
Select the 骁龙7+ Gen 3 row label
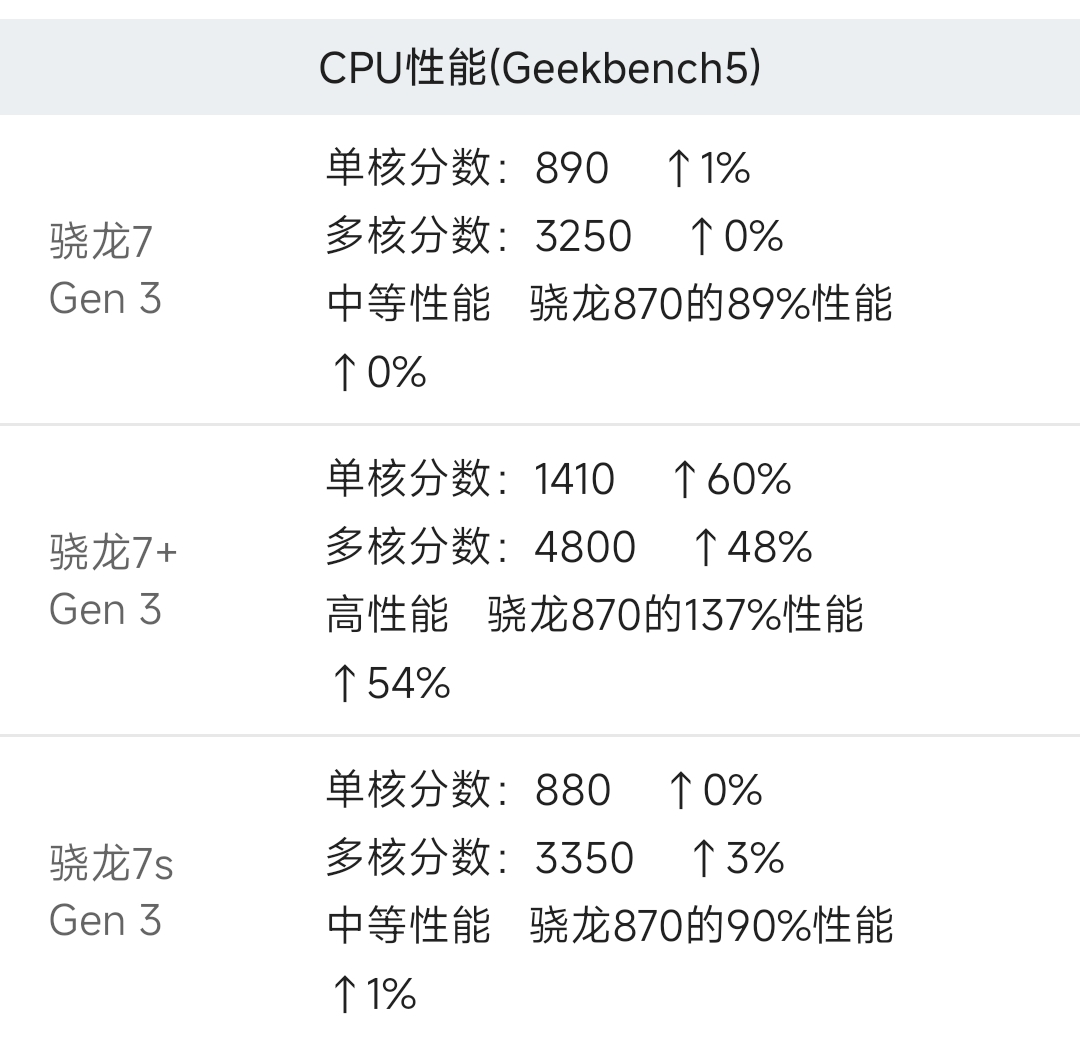click(x=112, y=580)
